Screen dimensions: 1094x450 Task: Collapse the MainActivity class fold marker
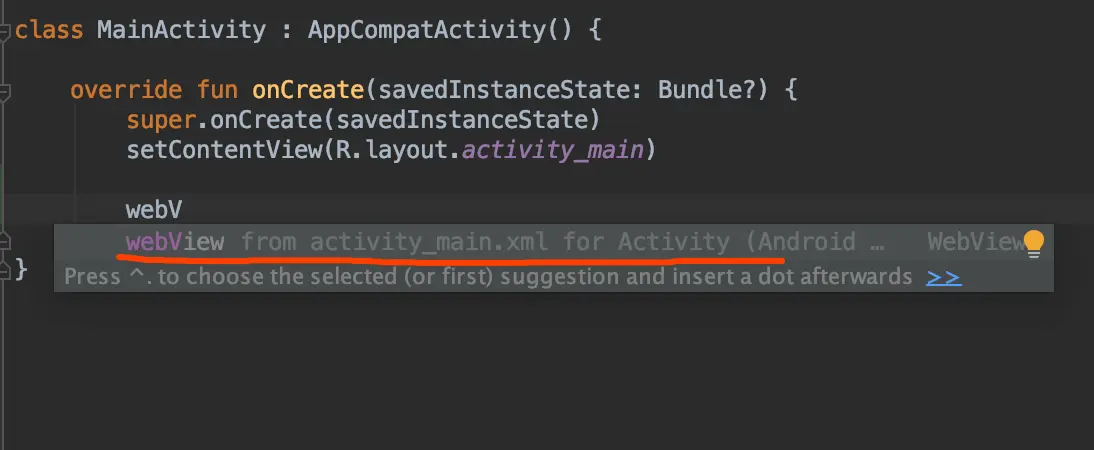[x=4, y=31]
